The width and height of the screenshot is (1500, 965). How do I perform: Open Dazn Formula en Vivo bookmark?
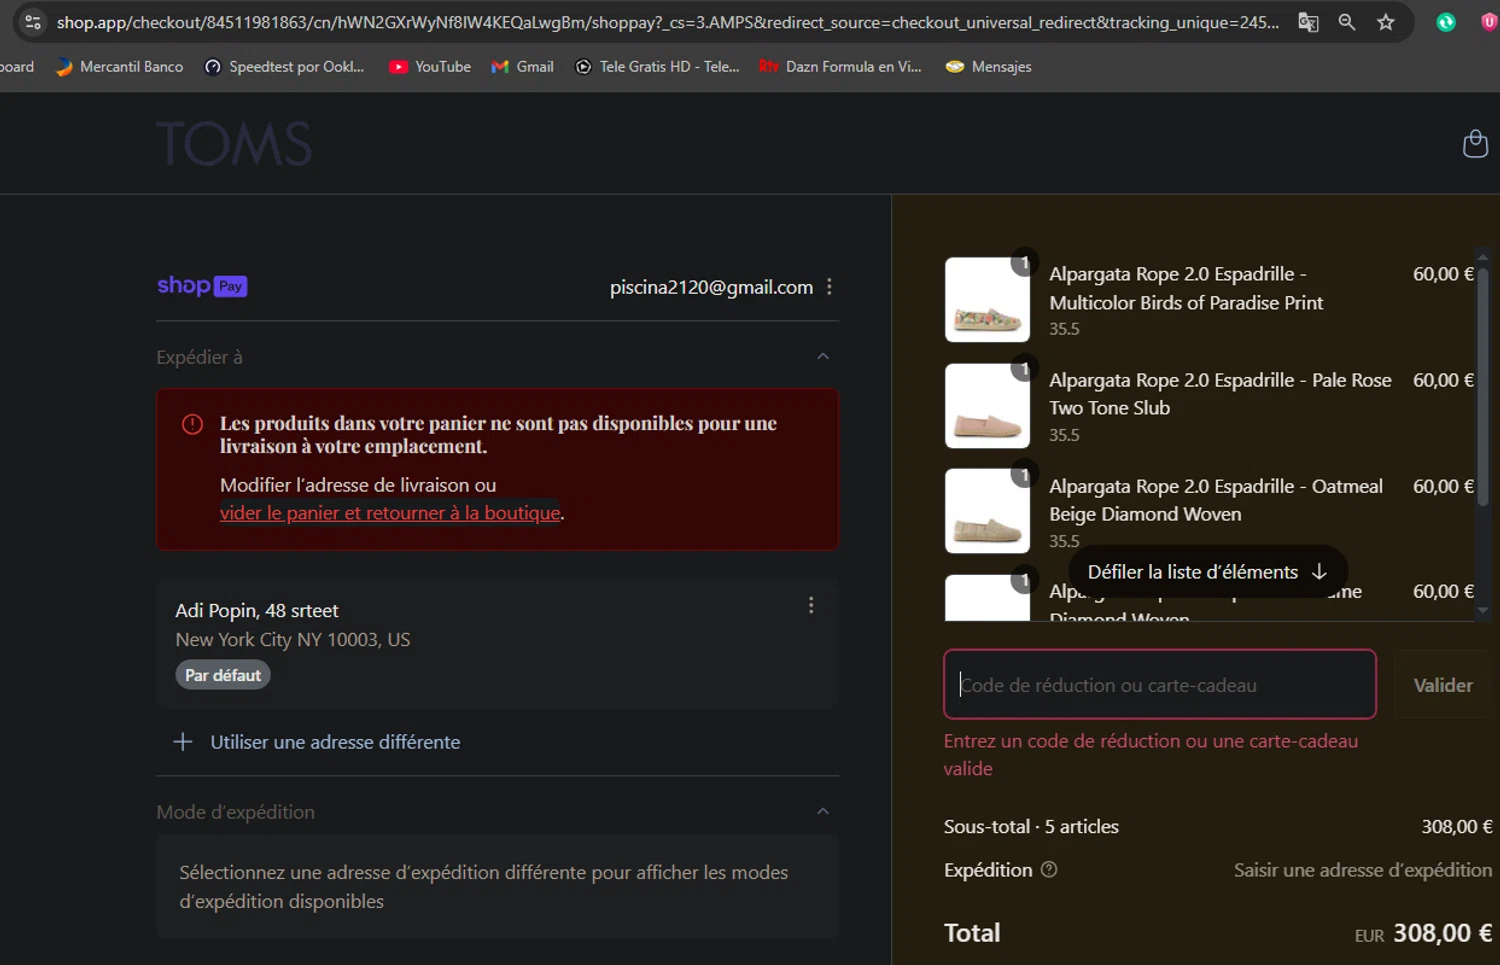(x=840, y=67)
